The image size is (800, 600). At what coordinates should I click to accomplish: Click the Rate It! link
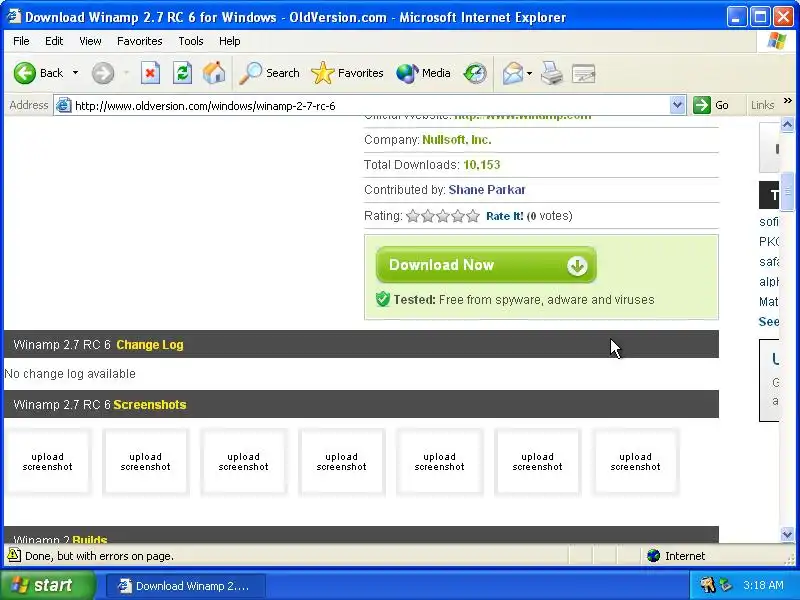[x=505, y=216]
